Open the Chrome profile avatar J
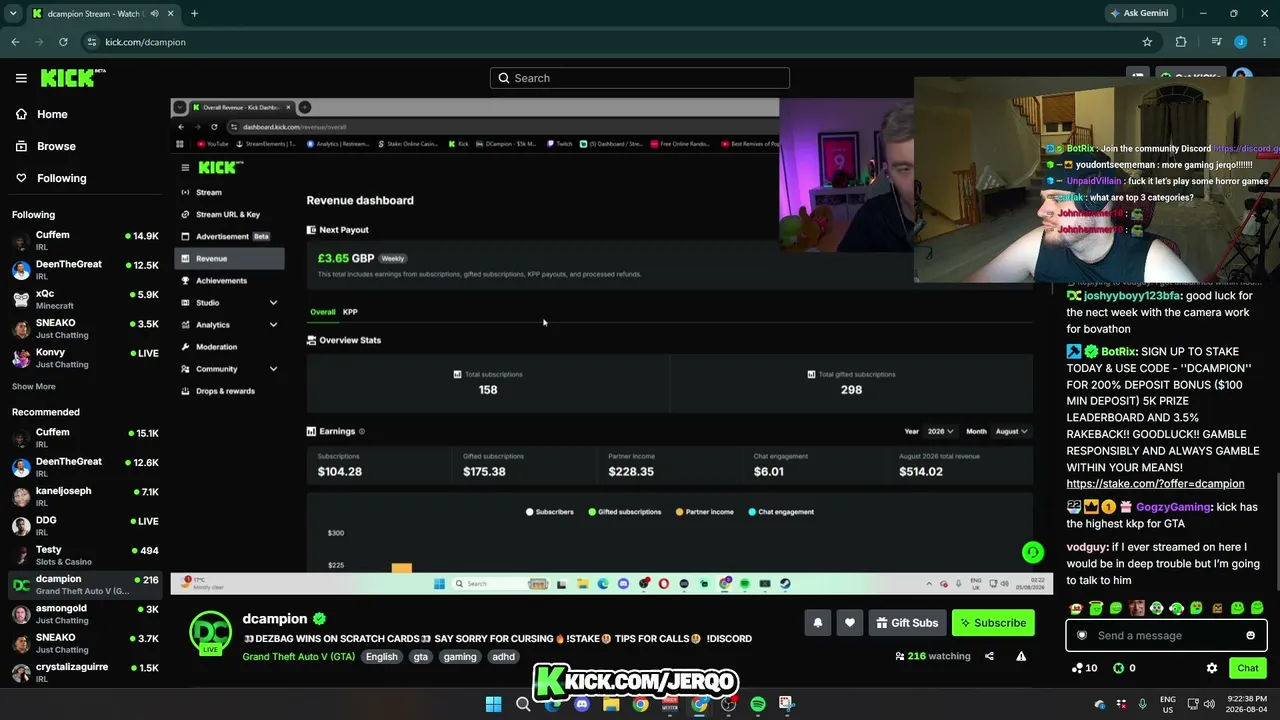Screen dimensions: 1280x720 pos(1240,42)
